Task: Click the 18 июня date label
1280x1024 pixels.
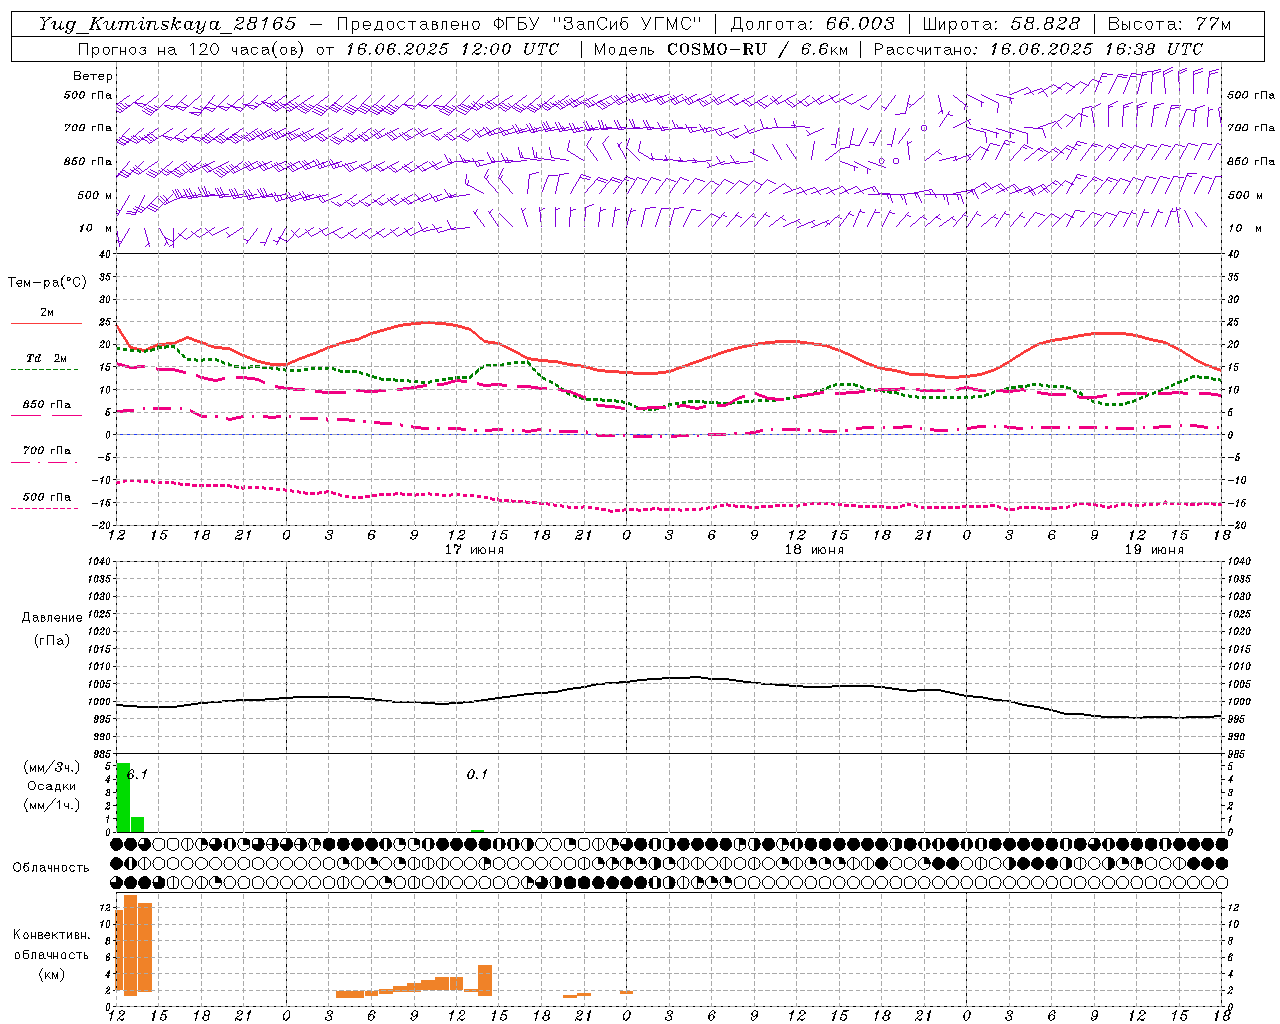Action: click(x=814, y=550)
